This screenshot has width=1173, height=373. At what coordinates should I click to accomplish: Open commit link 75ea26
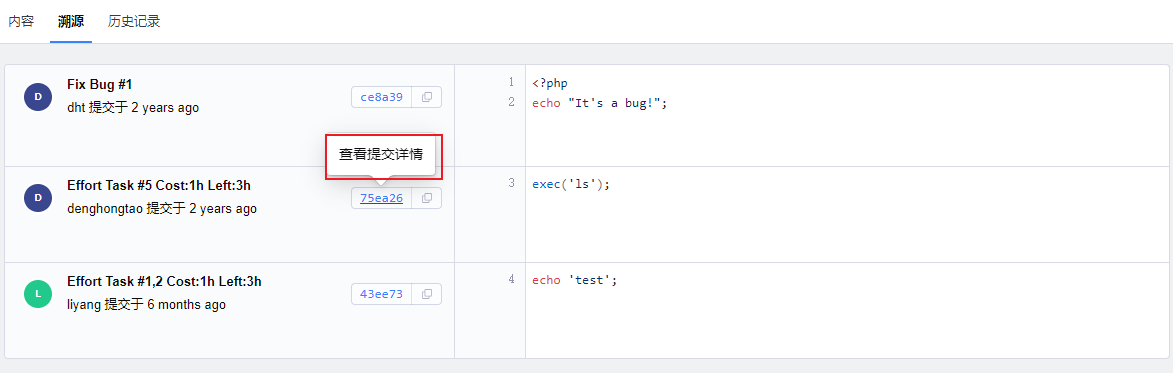click(382, 198)
